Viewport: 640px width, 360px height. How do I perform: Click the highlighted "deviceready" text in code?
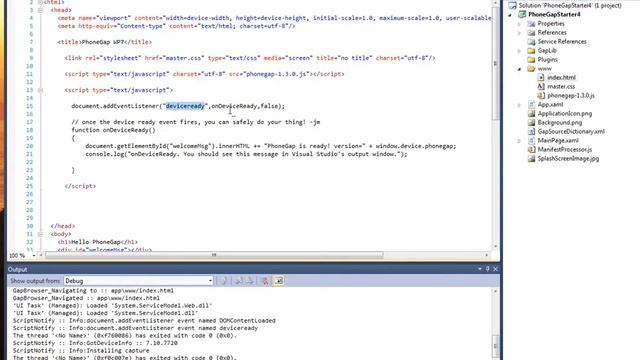tap(185, 106)
